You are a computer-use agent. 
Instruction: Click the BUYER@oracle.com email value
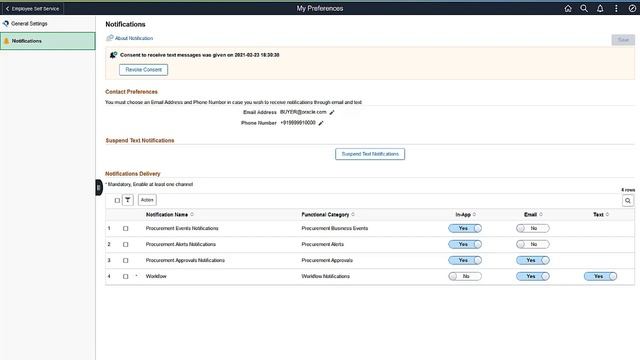(x=303, y=112)
